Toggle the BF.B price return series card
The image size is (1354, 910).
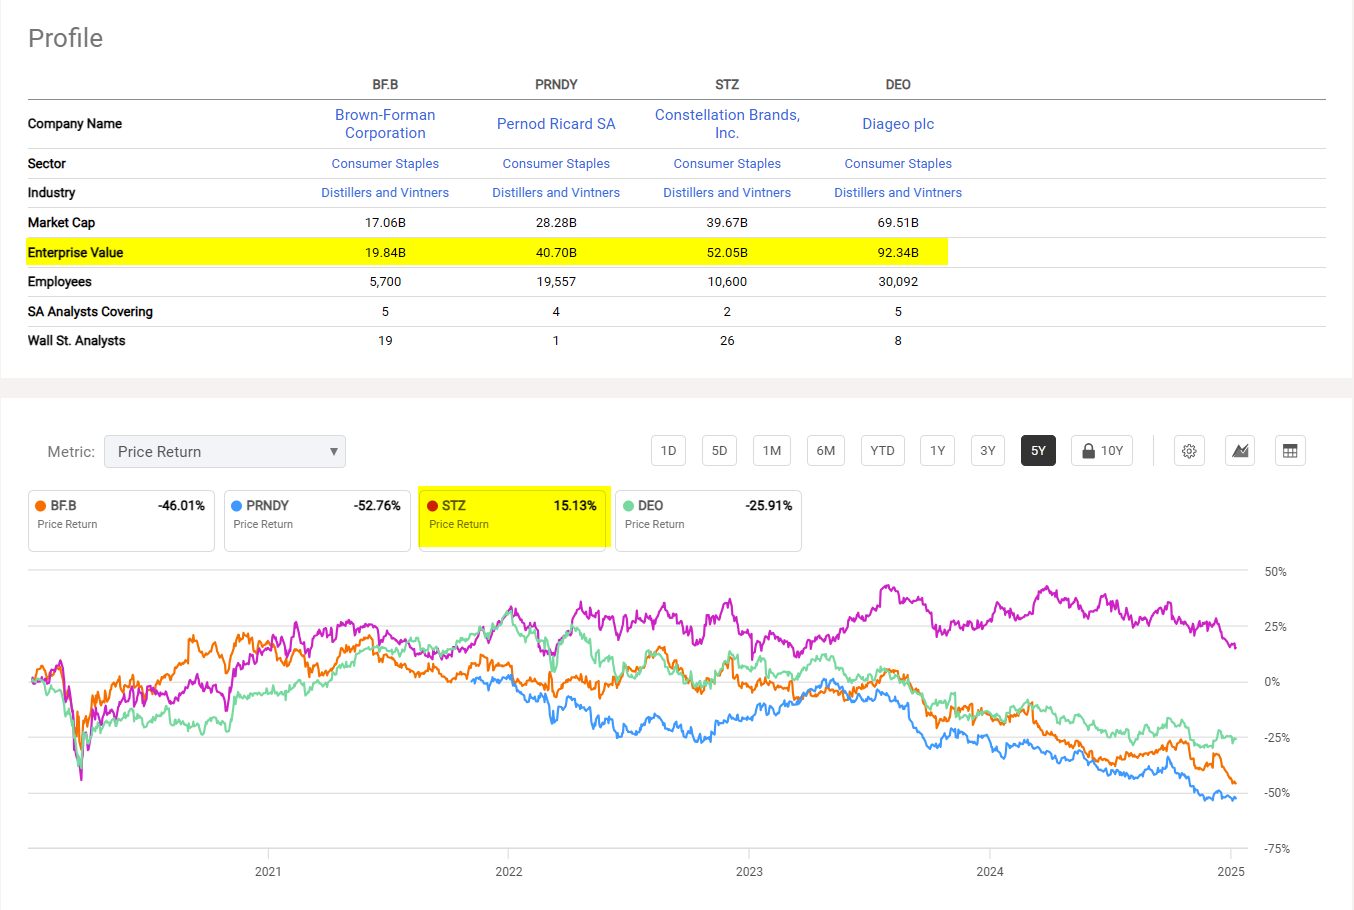coord(121,520)
